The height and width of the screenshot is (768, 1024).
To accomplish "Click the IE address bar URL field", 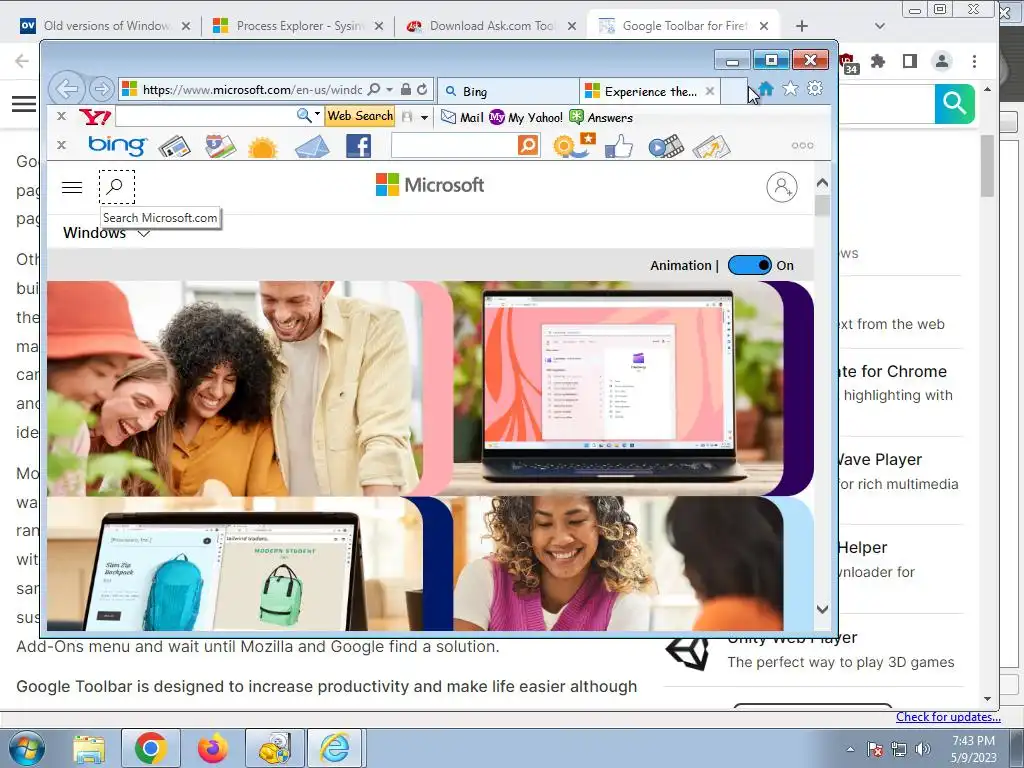I will (251, 89).
